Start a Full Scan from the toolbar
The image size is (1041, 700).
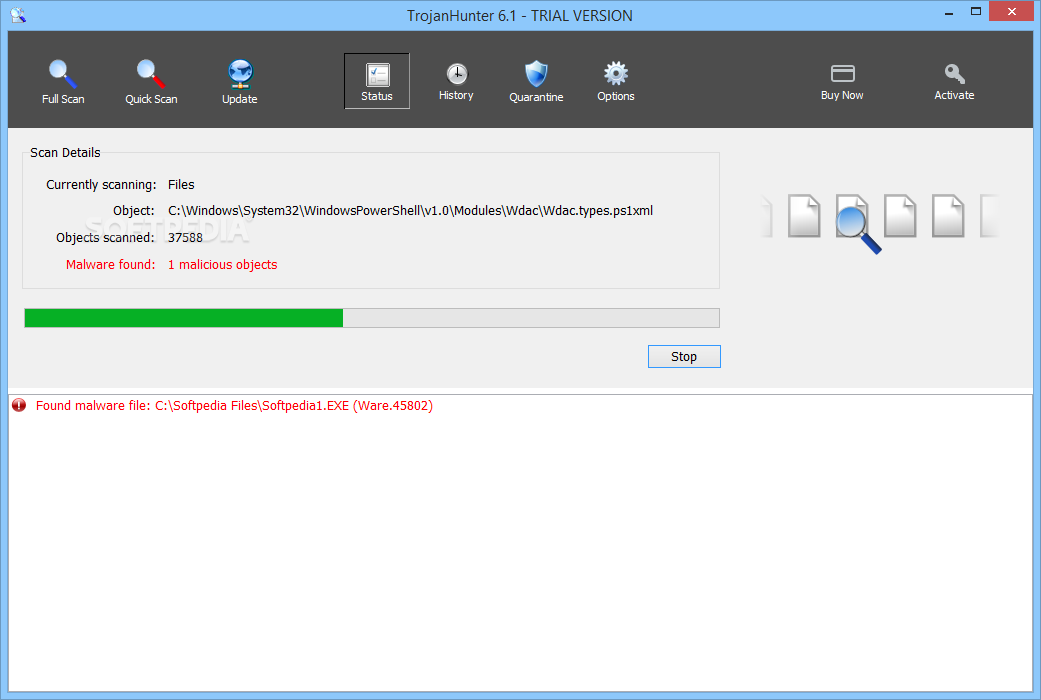[63, 82]
